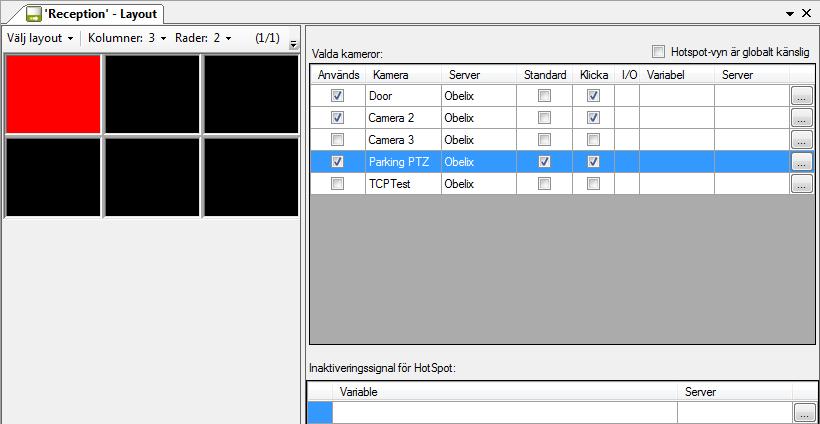Open the Kolumner dropdown
820x424 pixels.
[x=127, y=38]
